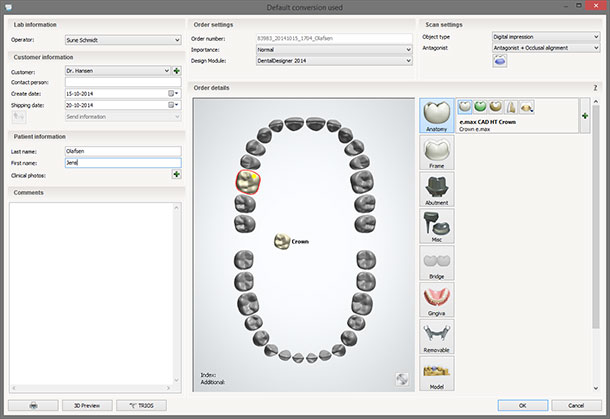Pick the Removable prosthesis category

click(436, 336)
